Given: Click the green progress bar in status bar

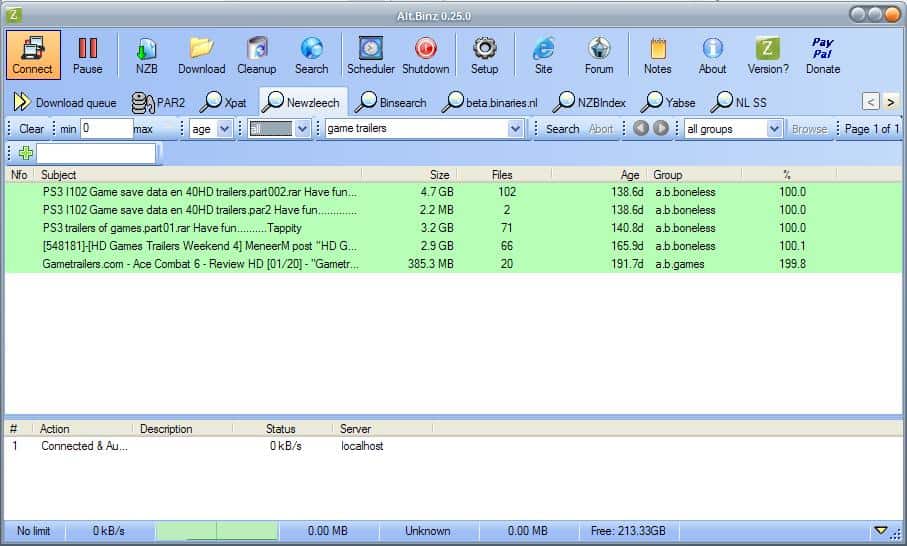Looking at the screenshot, I should 217,530.
